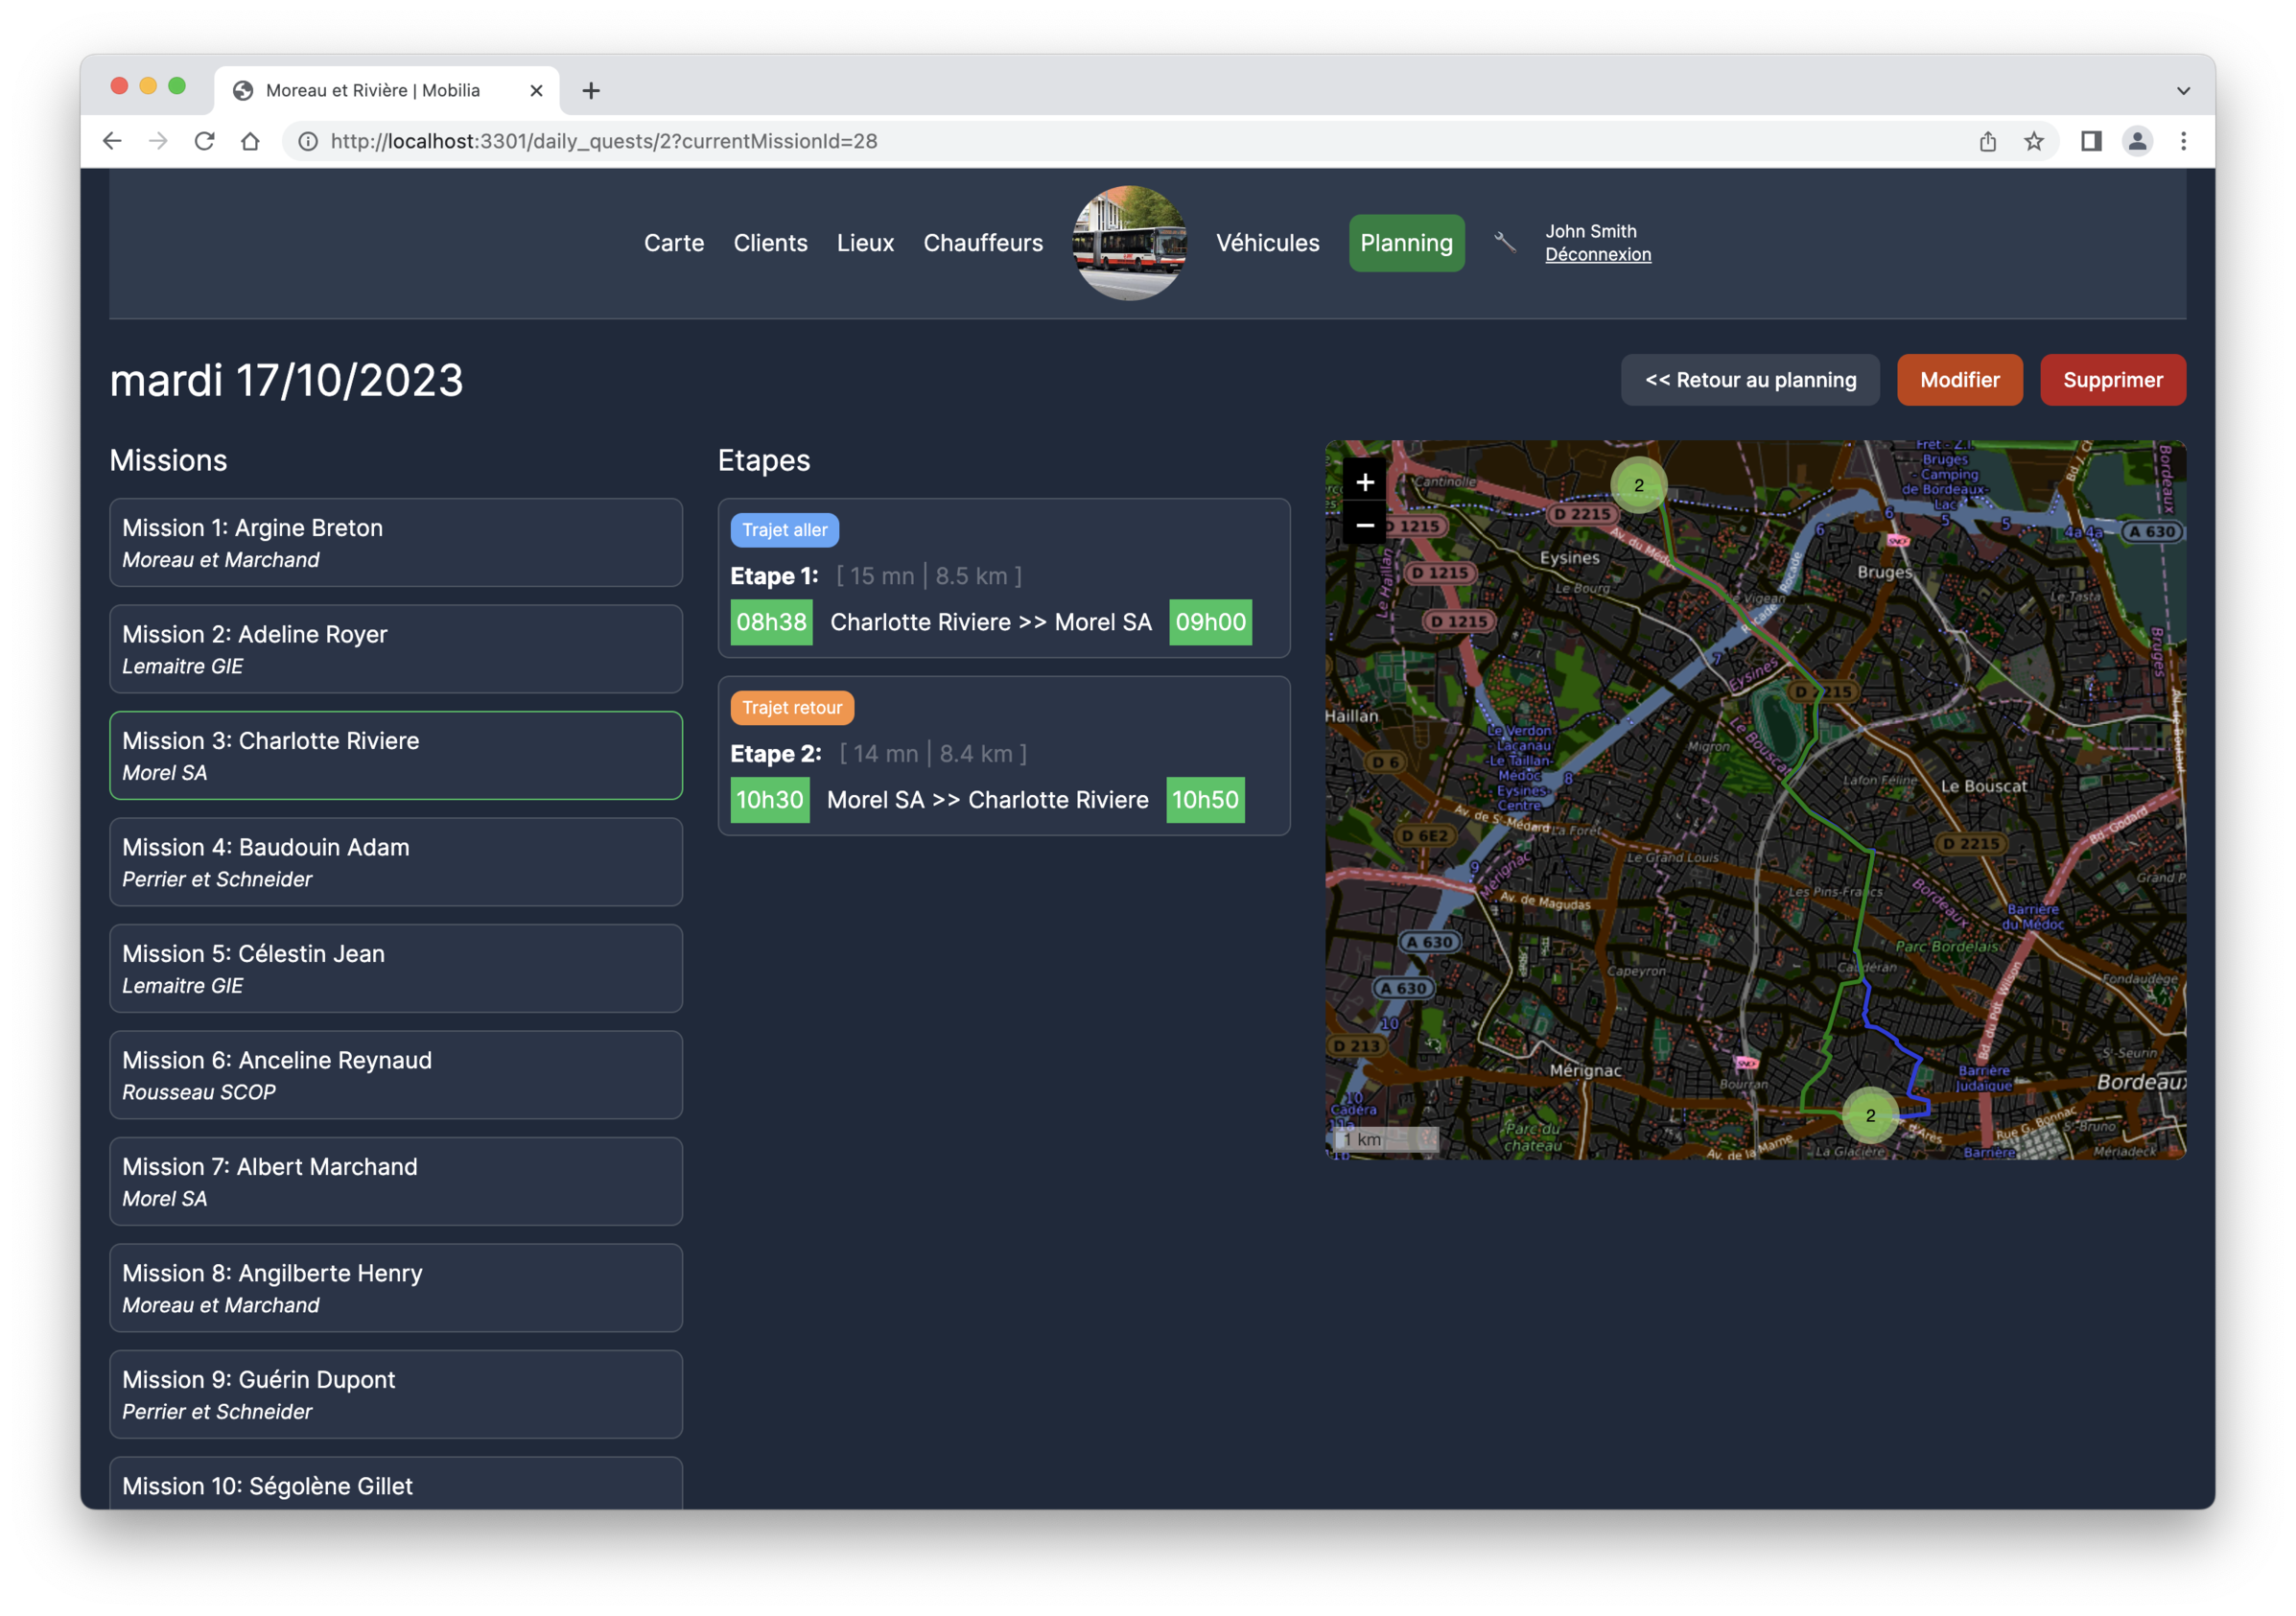Select Mission 3: Charlotte Riviere
The width and height of the screenshot is (2296, 1616).
pyautogui.click(x=396, y=756)
